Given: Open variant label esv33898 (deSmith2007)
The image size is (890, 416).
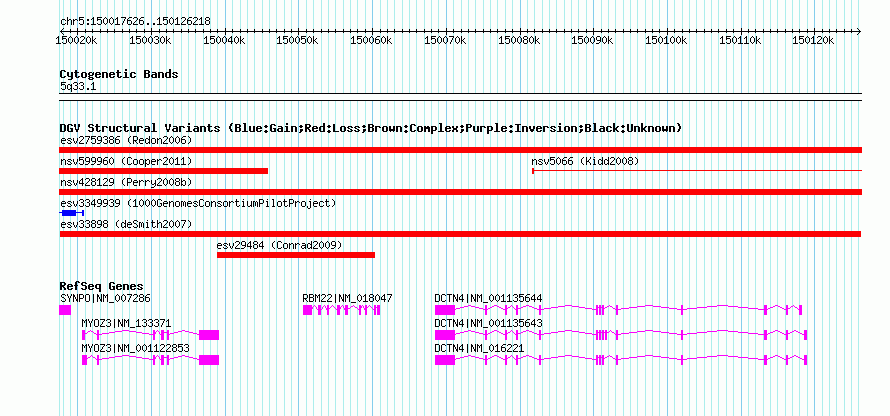Looking at the screenshot, I should pyautogui.click(x=126, y=224).
